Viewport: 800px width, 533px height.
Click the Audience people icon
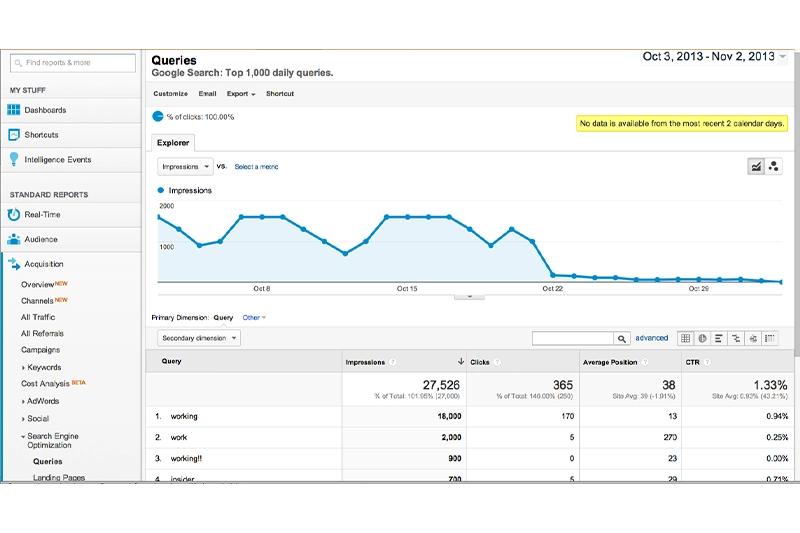(x=14, y=239)
